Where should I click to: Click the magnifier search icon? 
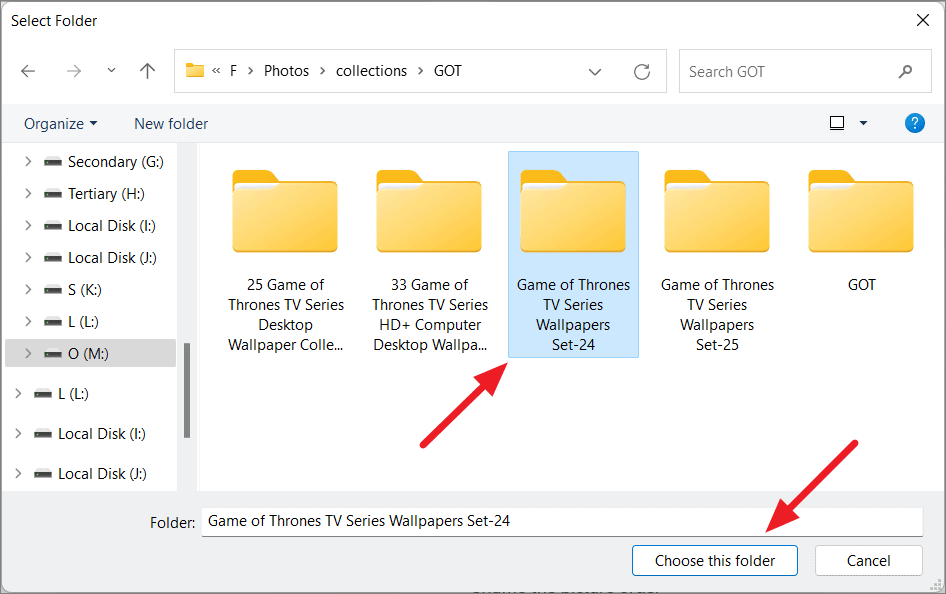(905, 72)
